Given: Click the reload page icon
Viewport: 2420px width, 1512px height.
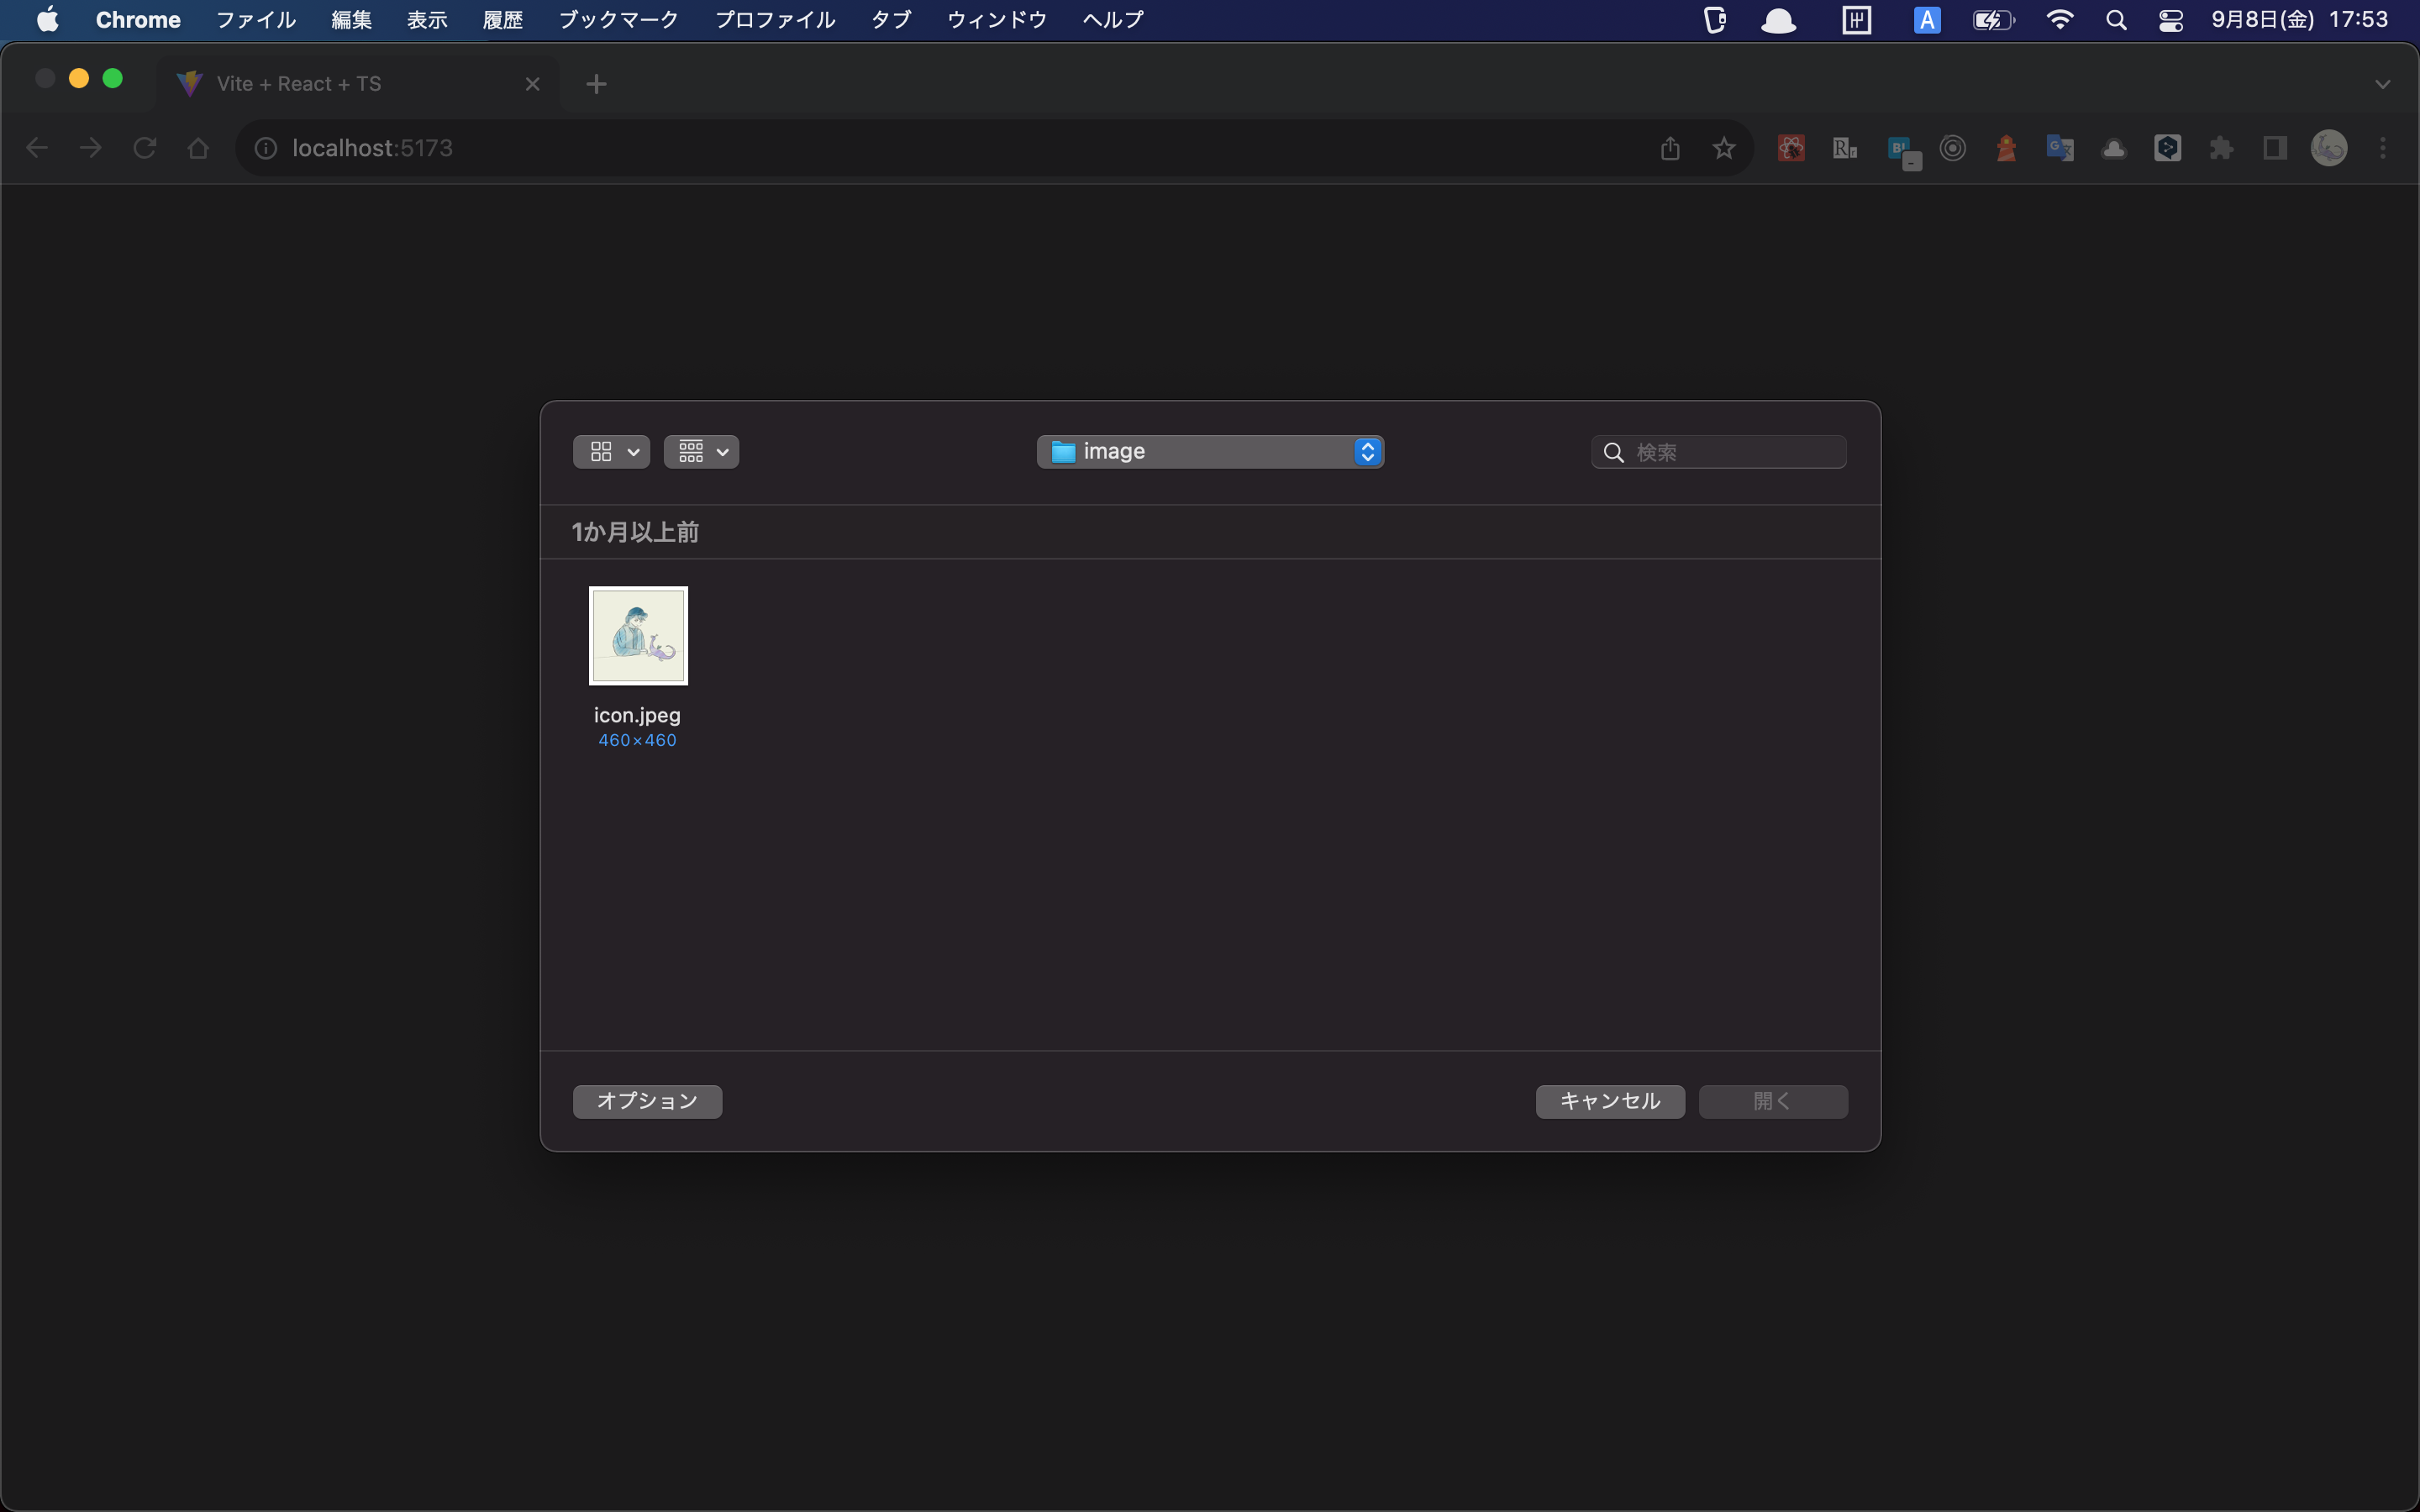Looking at the screenshot, I should [x=145, y=148].
